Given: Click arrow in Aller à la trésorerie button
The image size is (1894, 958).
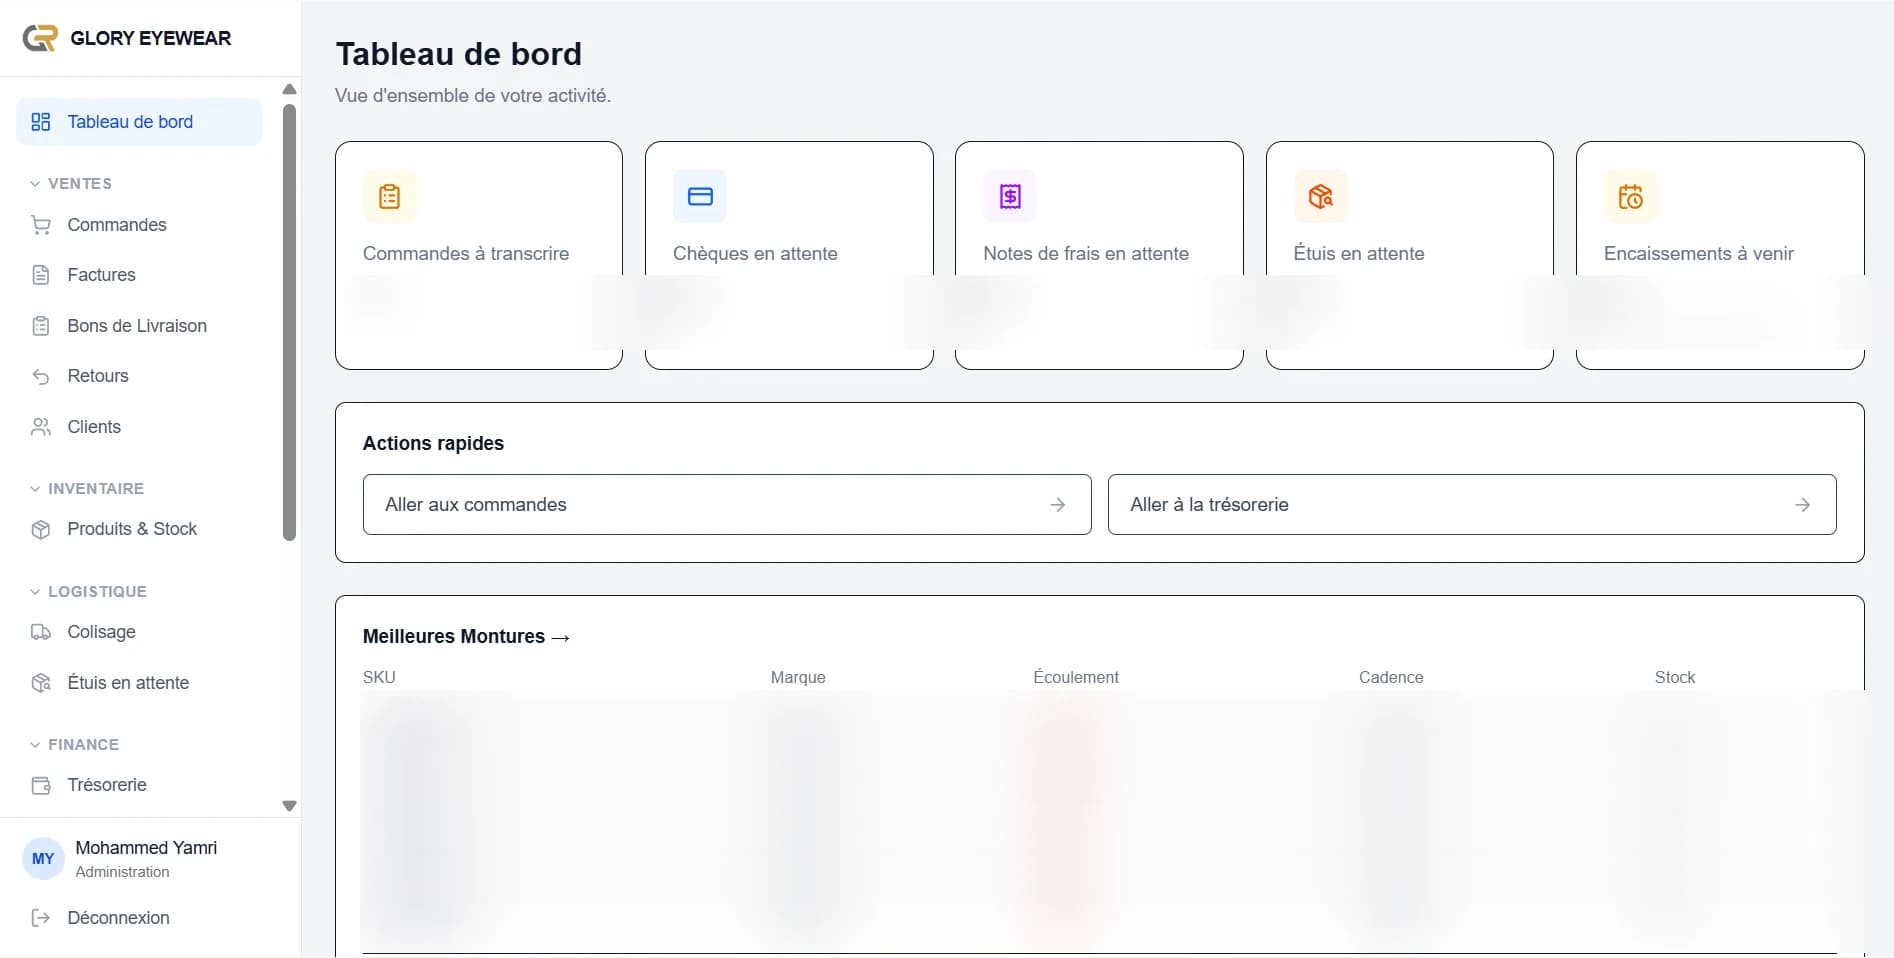Looking at the screenshot, I should pyautogui.click(x=1803, y=505).
